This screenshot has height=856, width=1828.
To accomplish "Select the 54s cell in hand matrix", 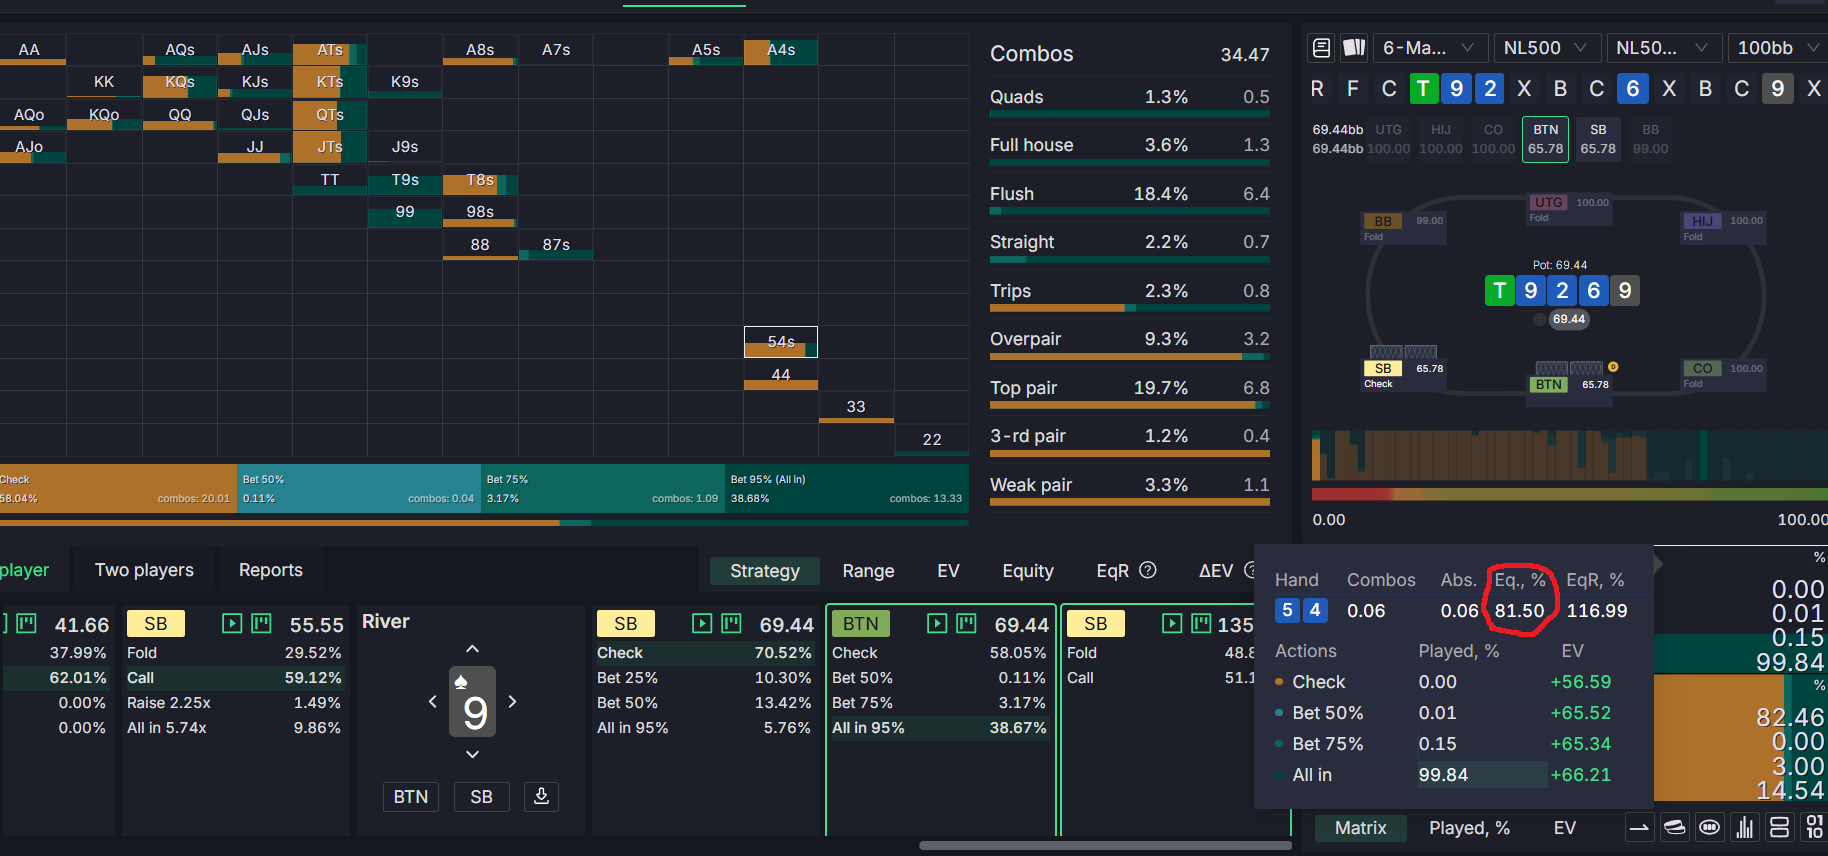I will [x=781, y=342].
